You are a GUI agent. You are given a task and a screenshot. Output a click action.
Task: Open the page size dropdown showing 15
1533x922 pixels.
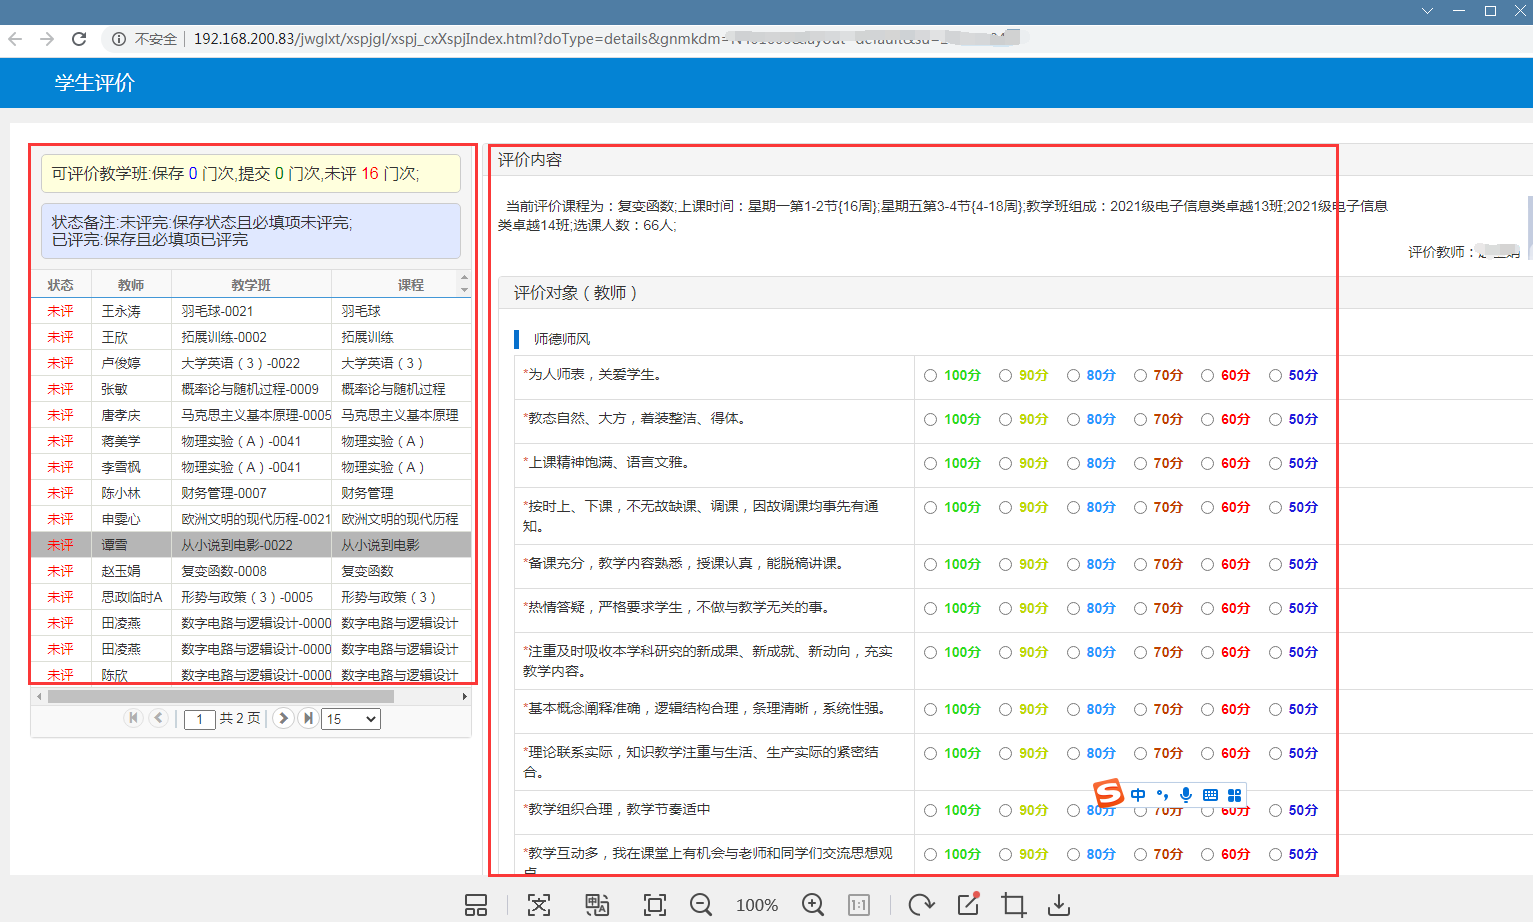tap(350, 719)
